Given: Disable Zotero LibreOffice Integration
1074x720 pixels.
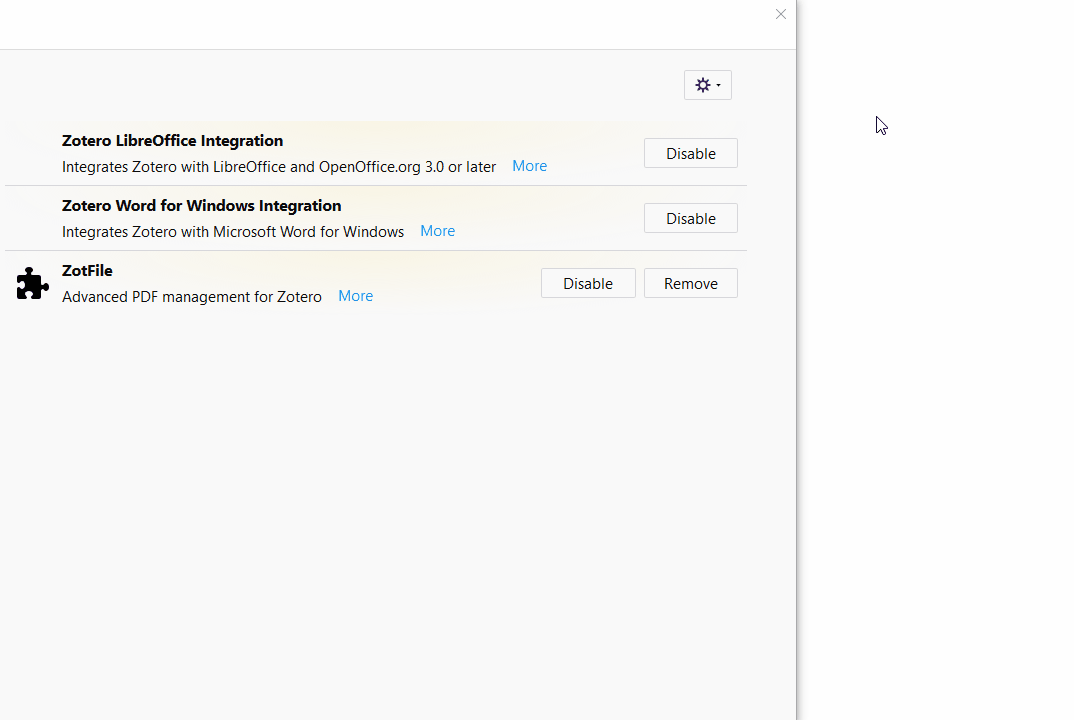Looking at the screenshot, I should tap(690, 153).
